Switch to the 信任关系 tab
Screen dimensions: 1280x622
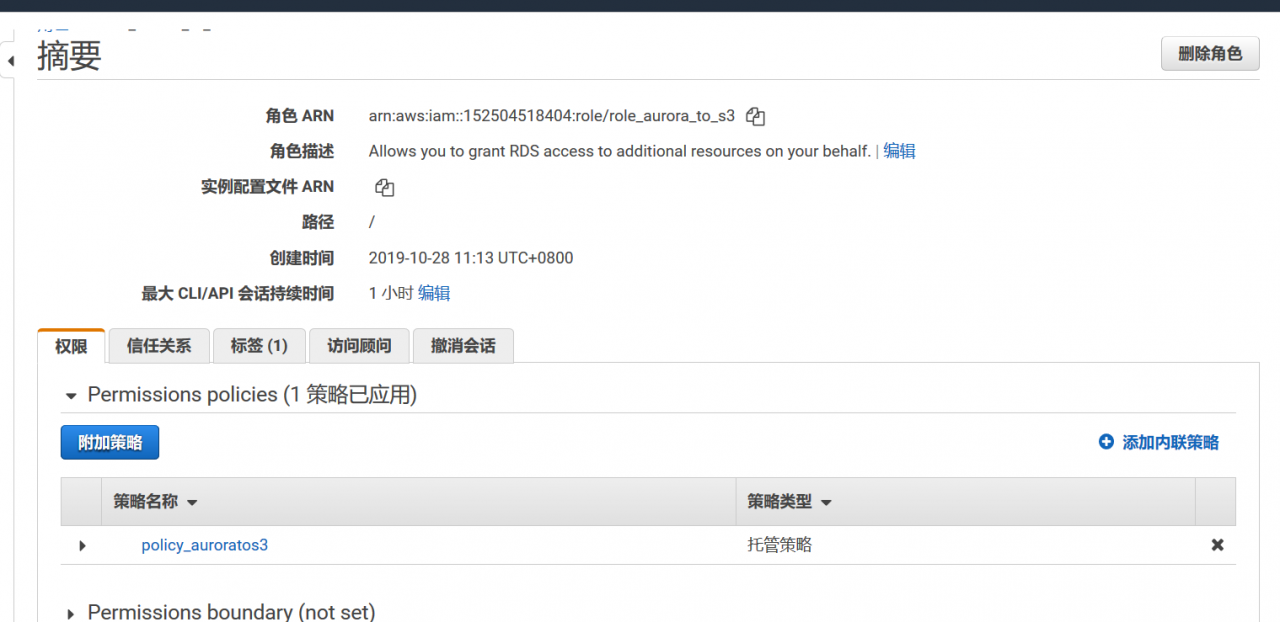click(x=159, y=346)
